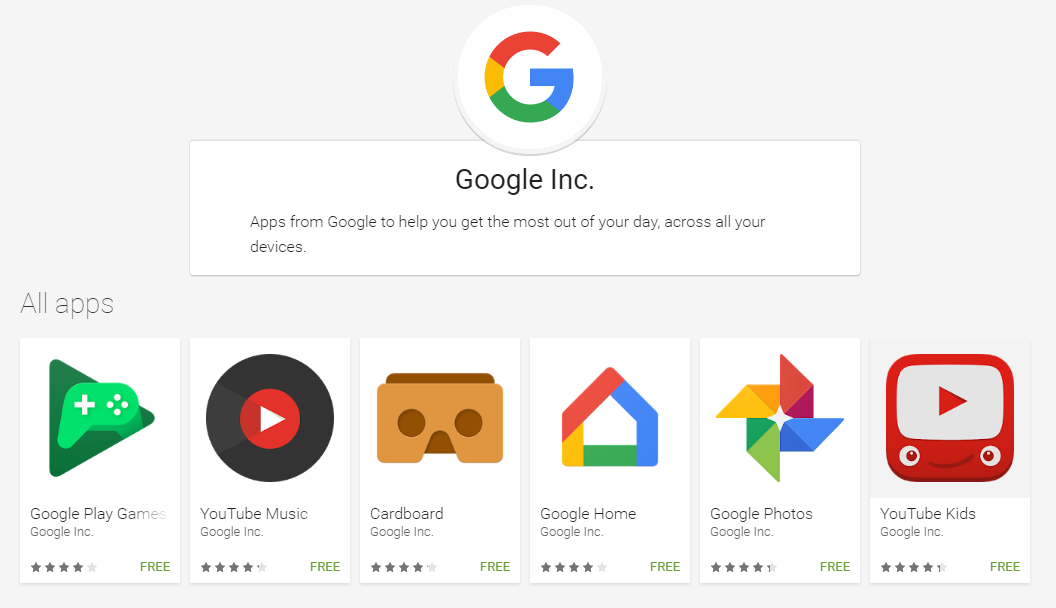This screenshot has width=1056, height=608.
Task: Click FREE button on YouTube Music card
Action: 325,567
